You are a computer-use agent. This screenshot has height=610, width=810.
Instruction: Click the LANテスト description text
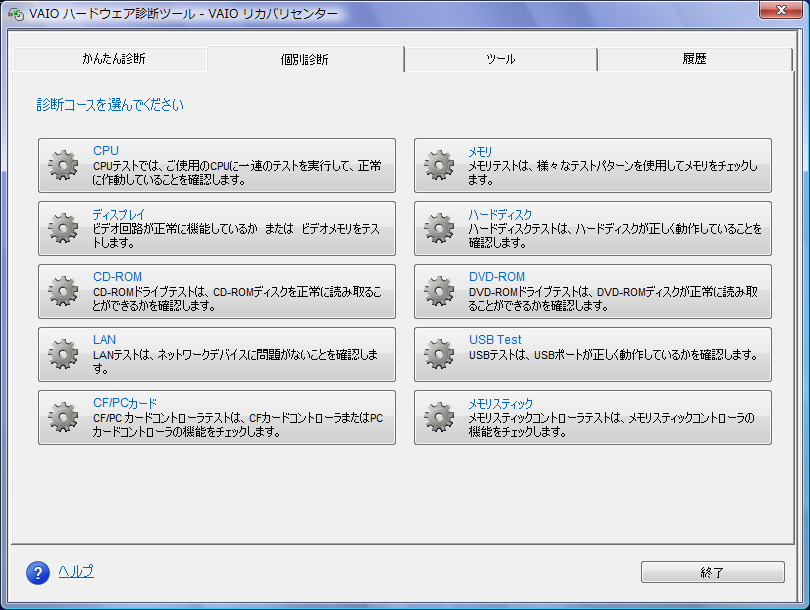pos(236,362)
